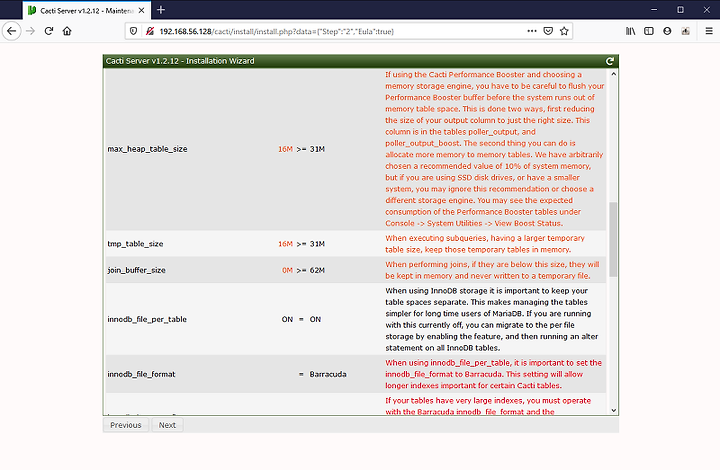Click the wizard scrollbar up arrow
The image size is (720, 470).
point(613,74)
